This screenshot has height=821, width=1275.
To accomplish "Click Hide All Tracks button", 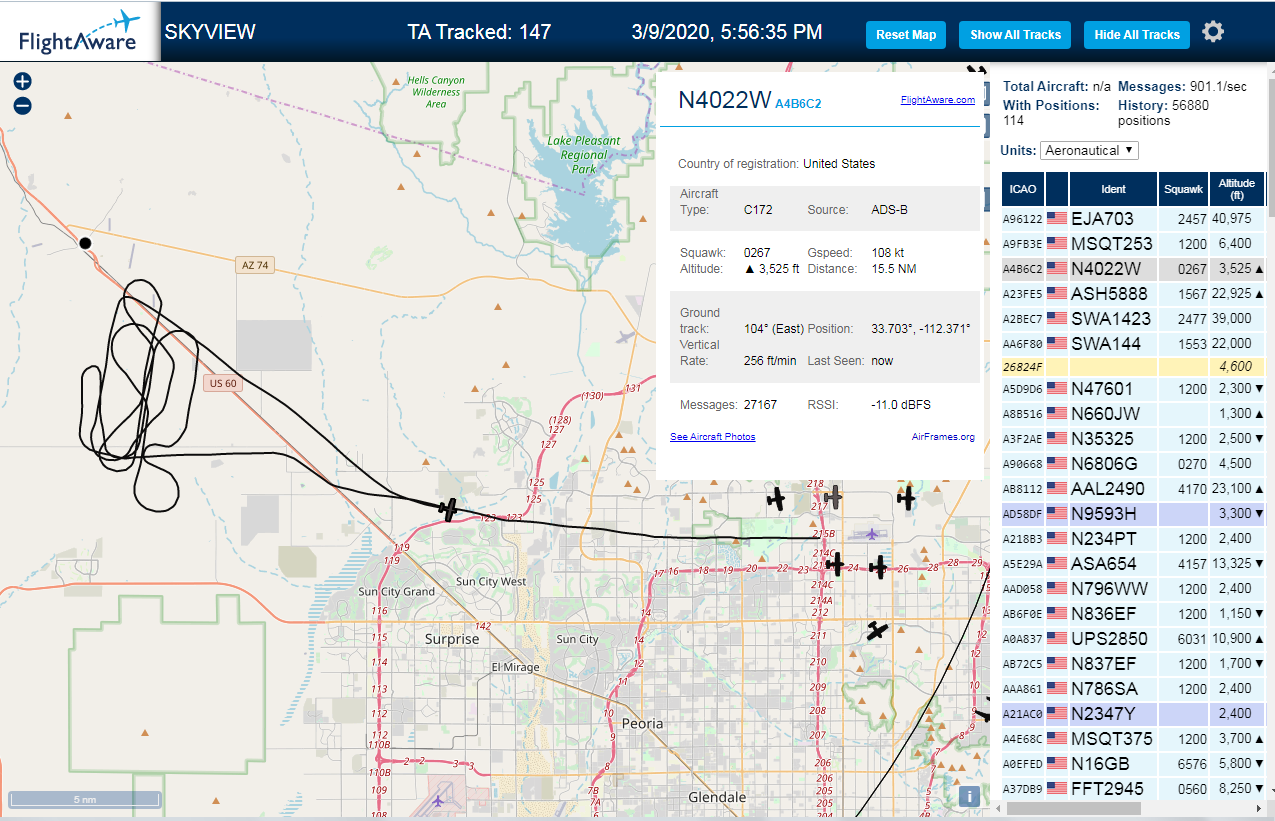I will 1137,35.
